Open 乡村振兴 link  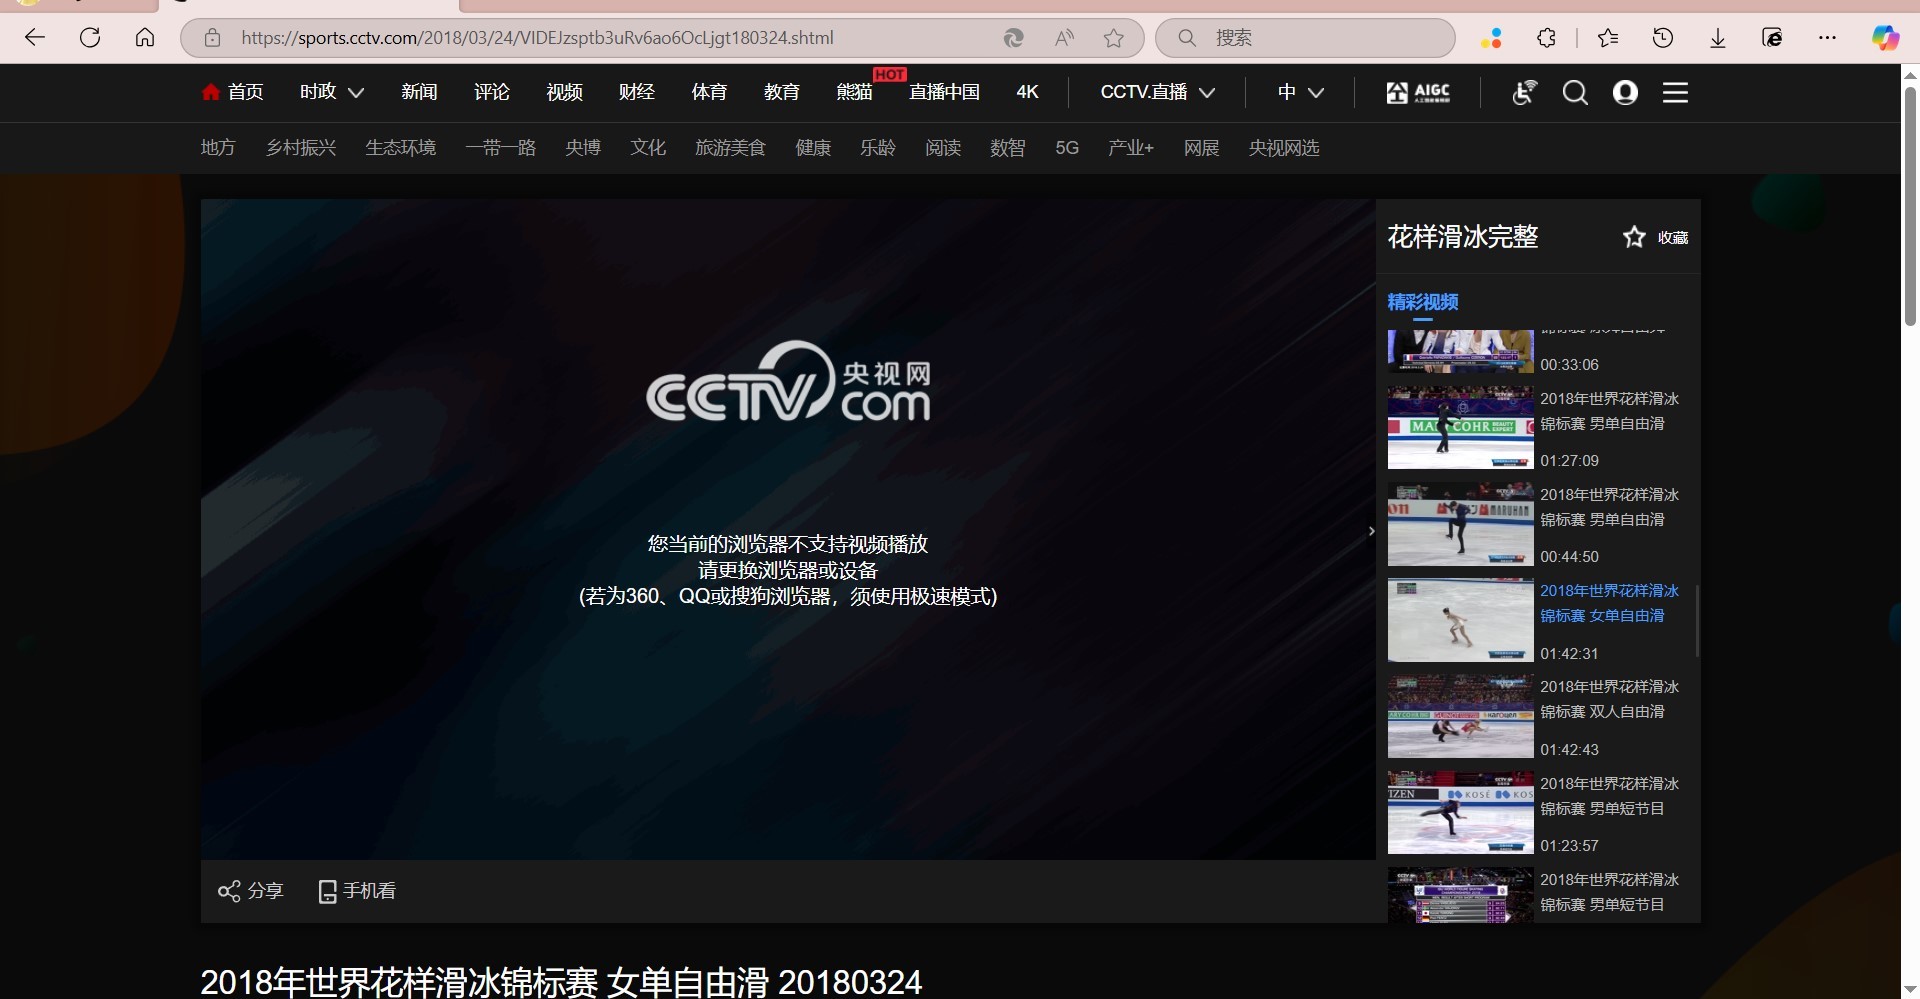[301, 148]
